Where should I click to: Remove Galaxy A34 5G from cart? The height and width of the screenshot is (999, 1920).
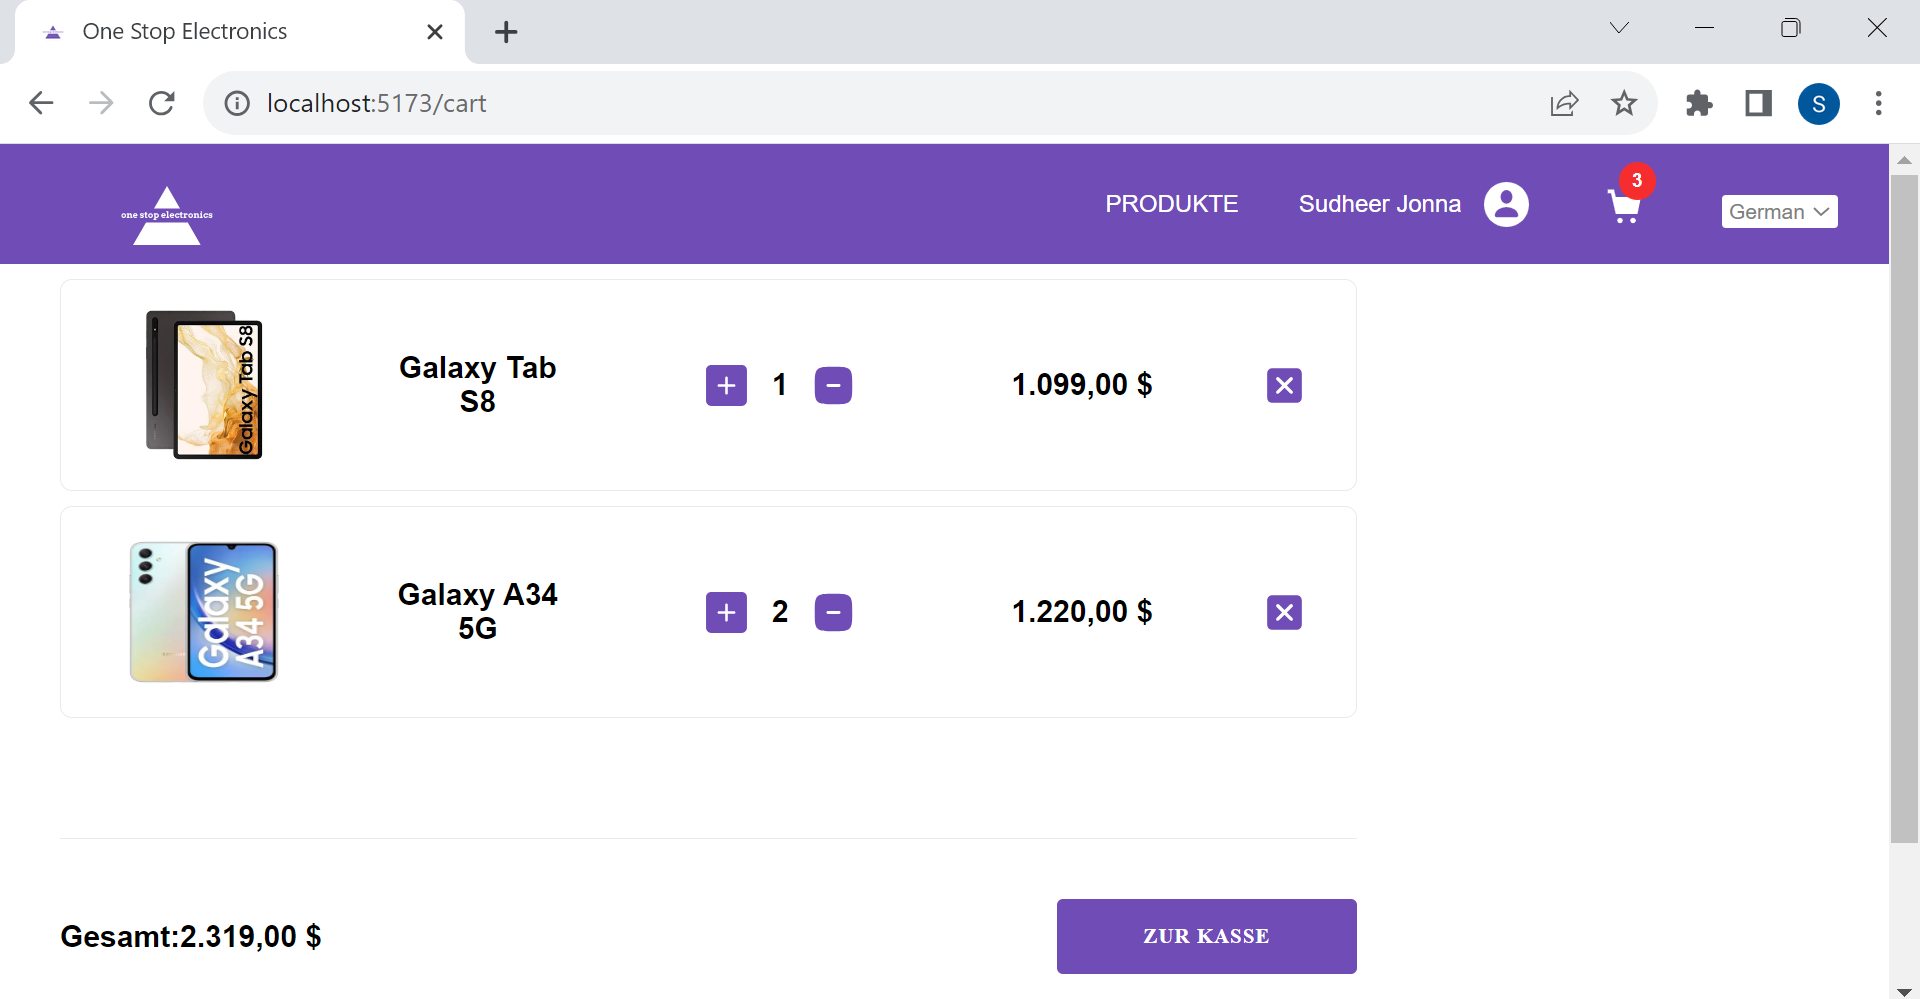(1284, 612)
